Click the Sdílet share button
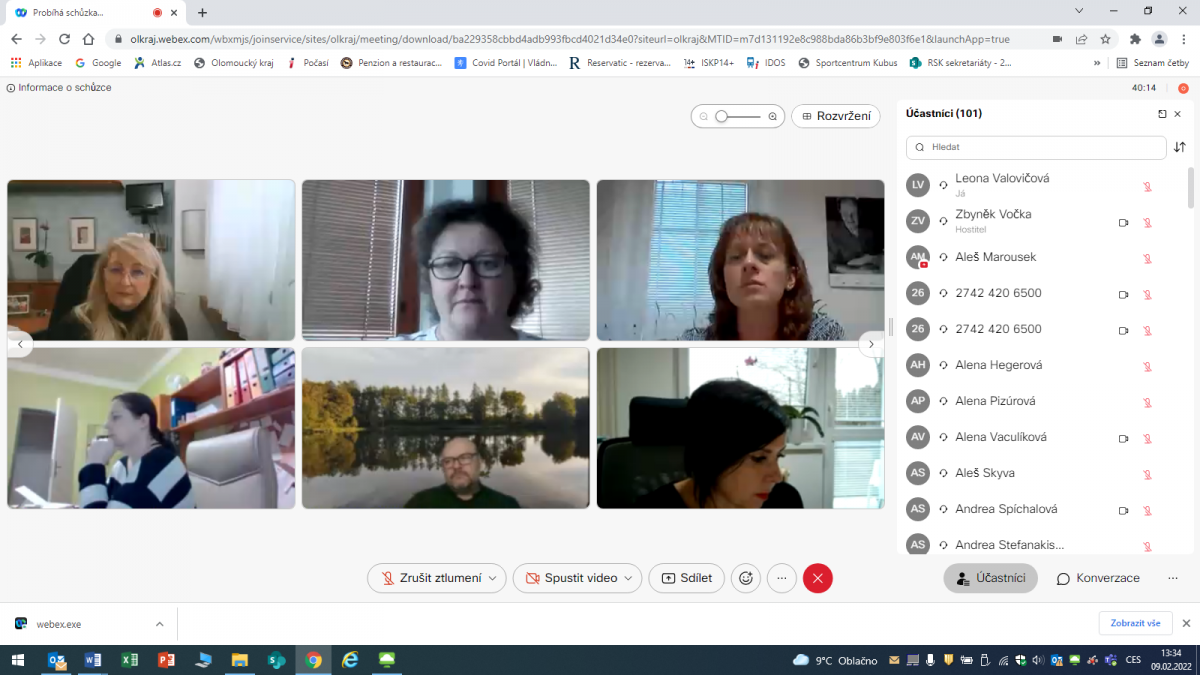This screenshot has height=675, width=1200. 686,578
